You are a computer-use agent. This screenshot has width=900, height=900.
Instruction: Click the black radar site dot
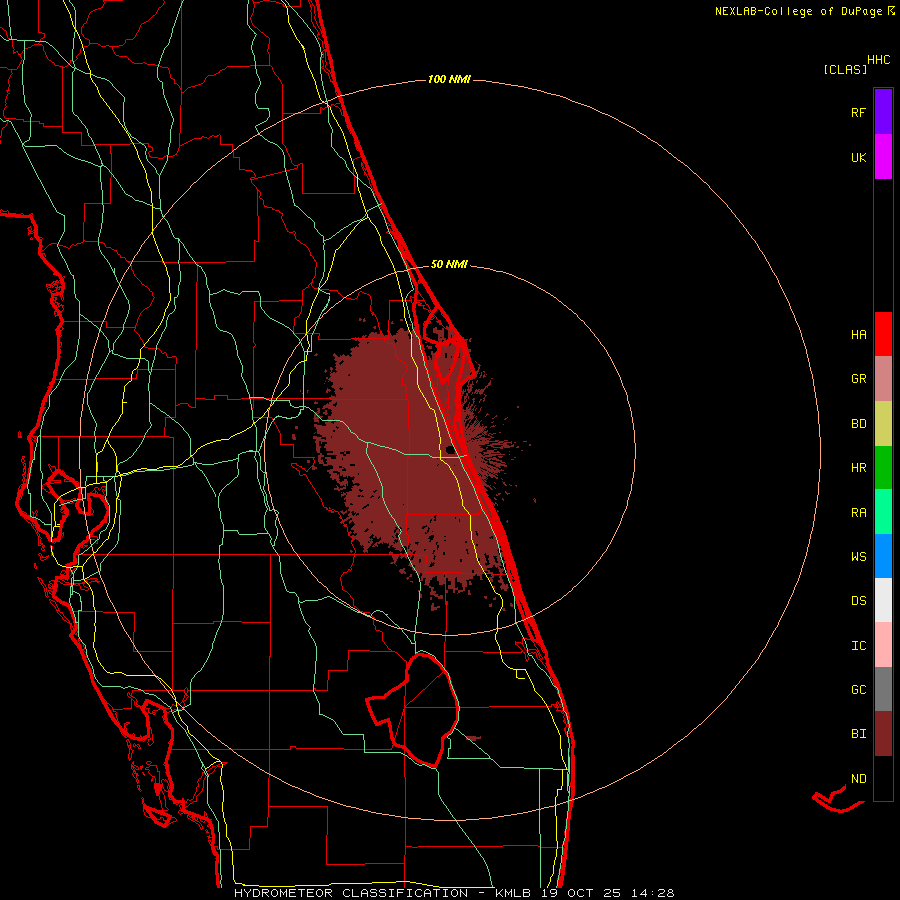point(449,449)
